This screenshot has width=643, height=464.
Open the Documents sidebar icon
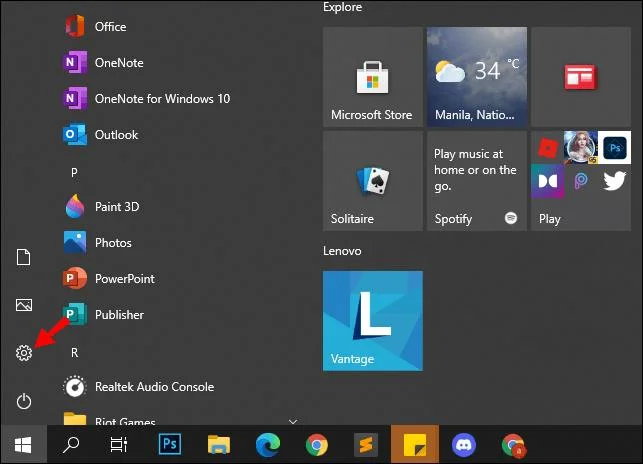(x=23, y=257)
